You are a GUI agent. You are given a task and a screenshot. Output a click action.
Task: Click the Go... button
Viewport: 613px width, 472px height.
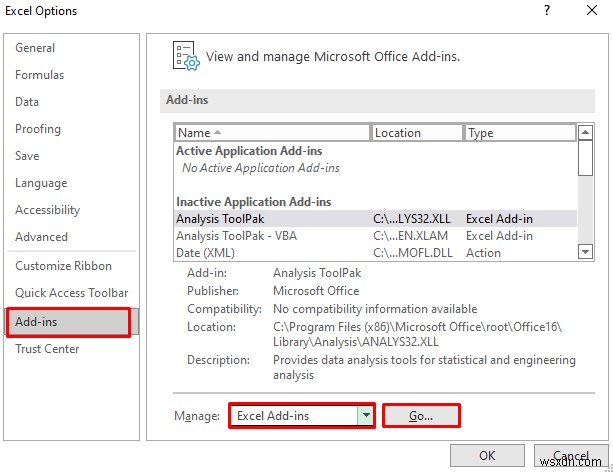(x=421, y=416)
